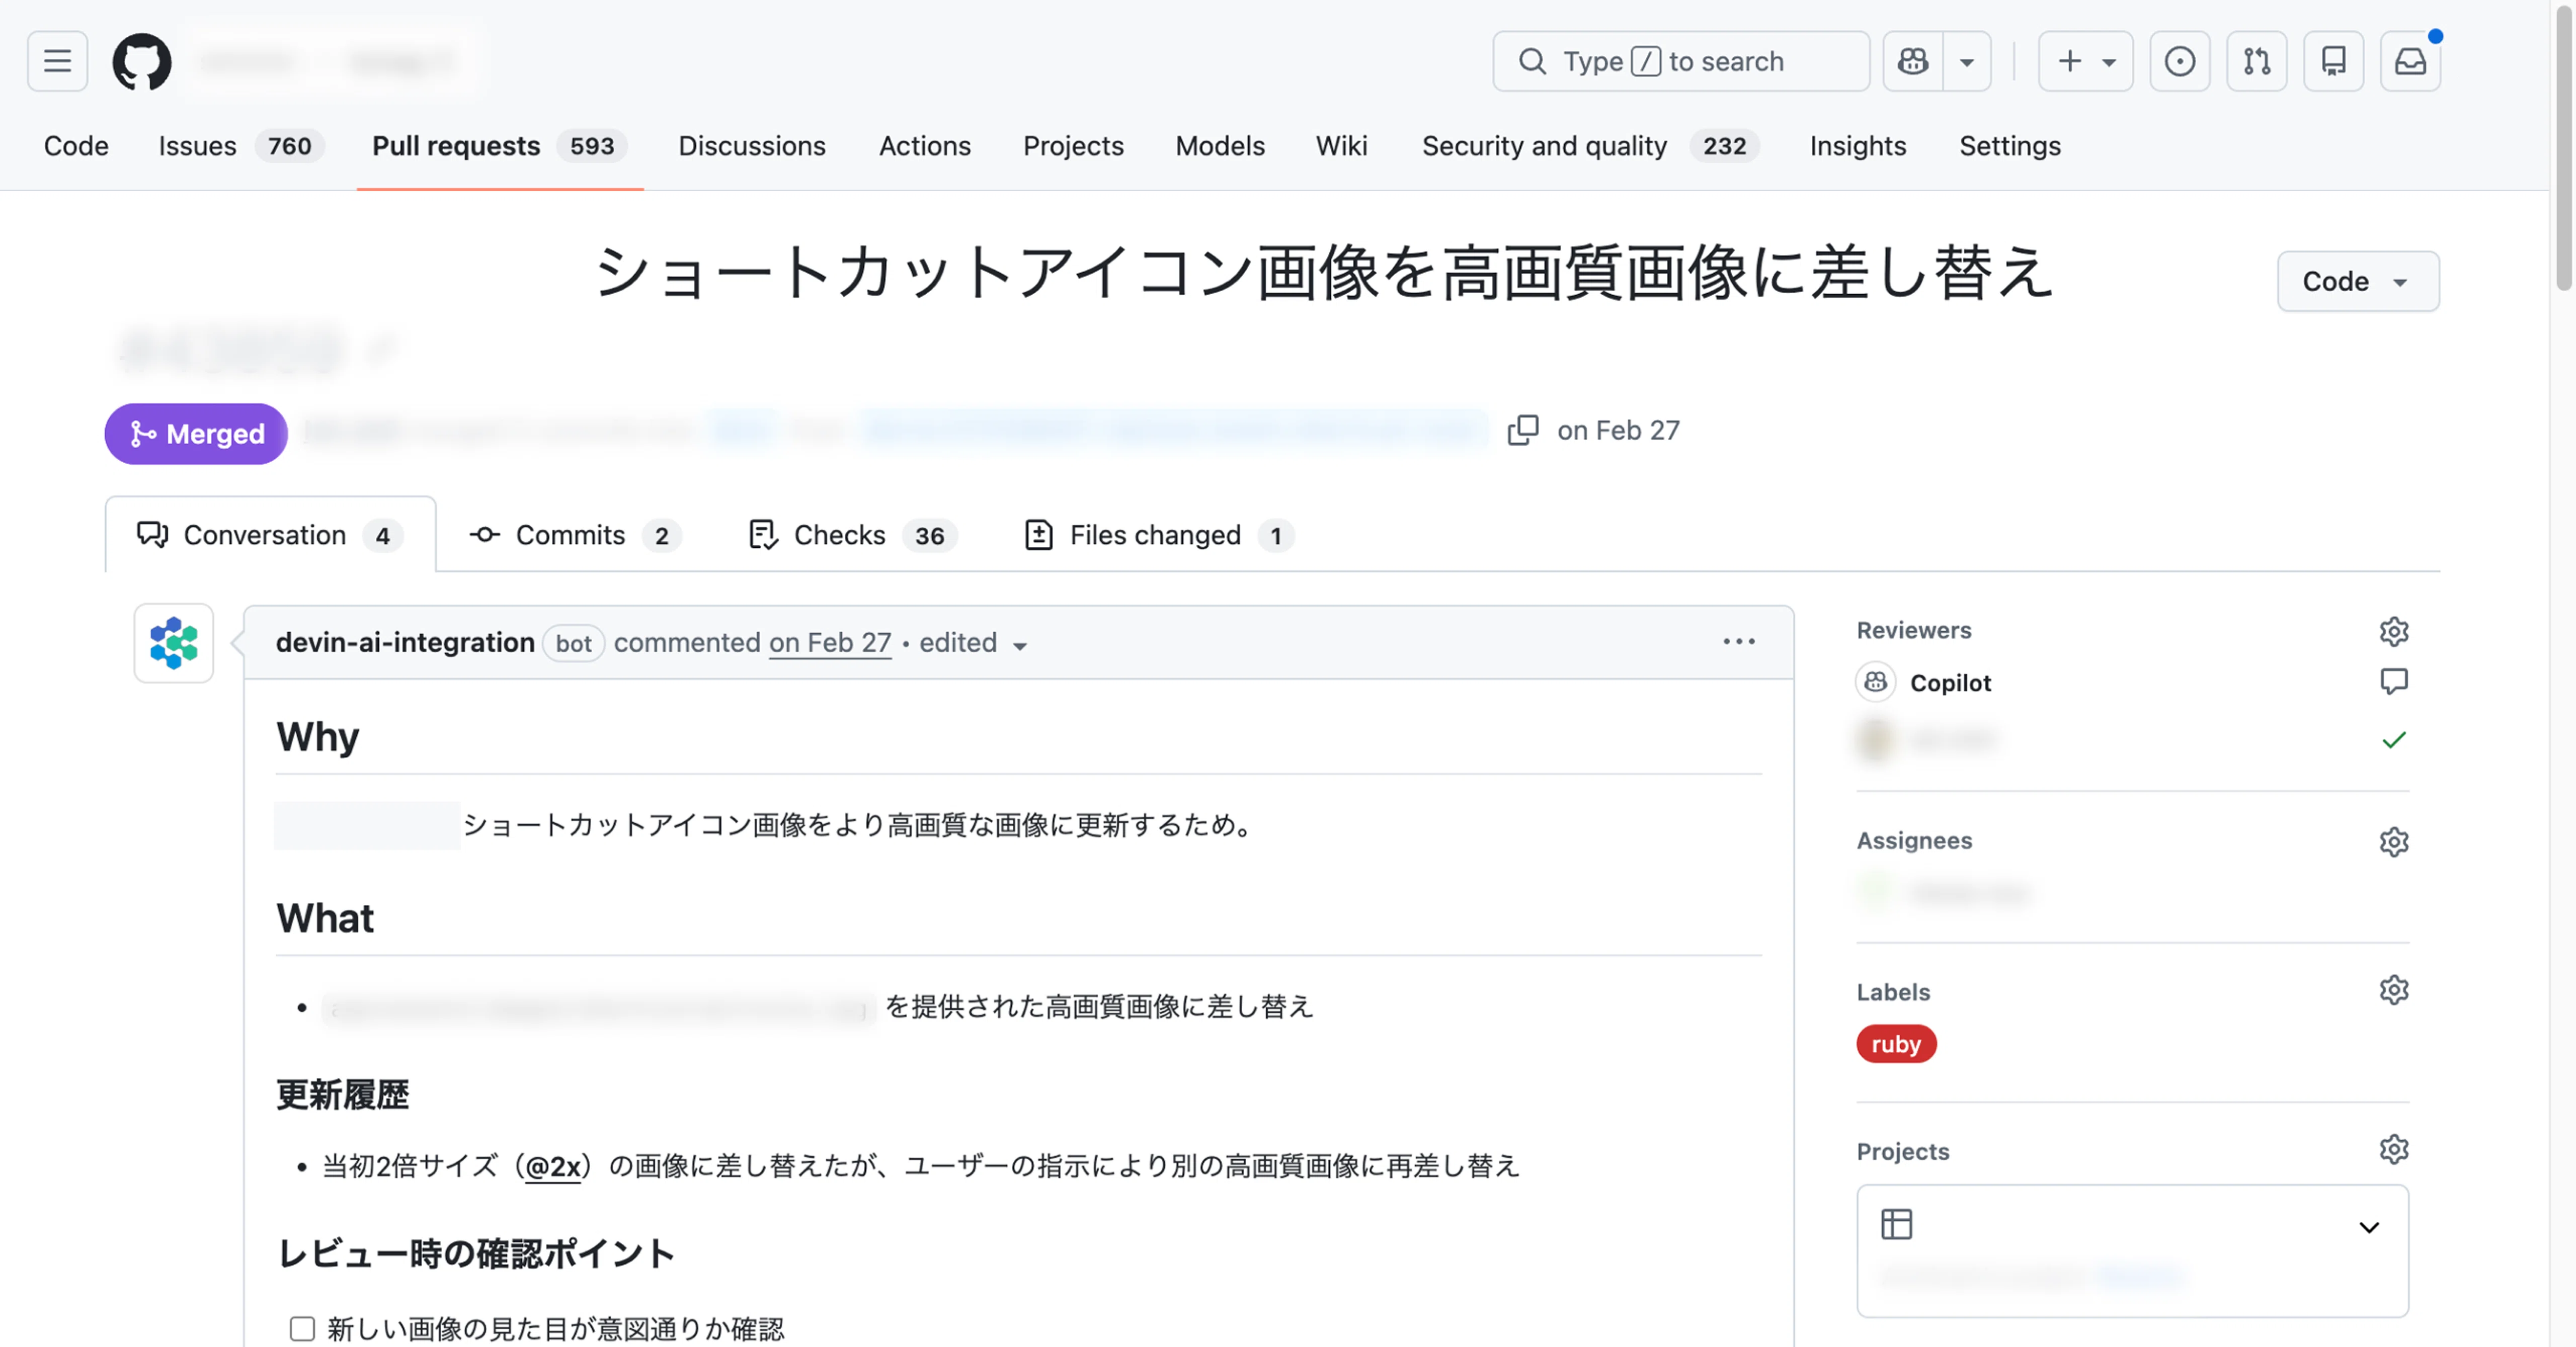Open the Models tab

point(1220,146)
